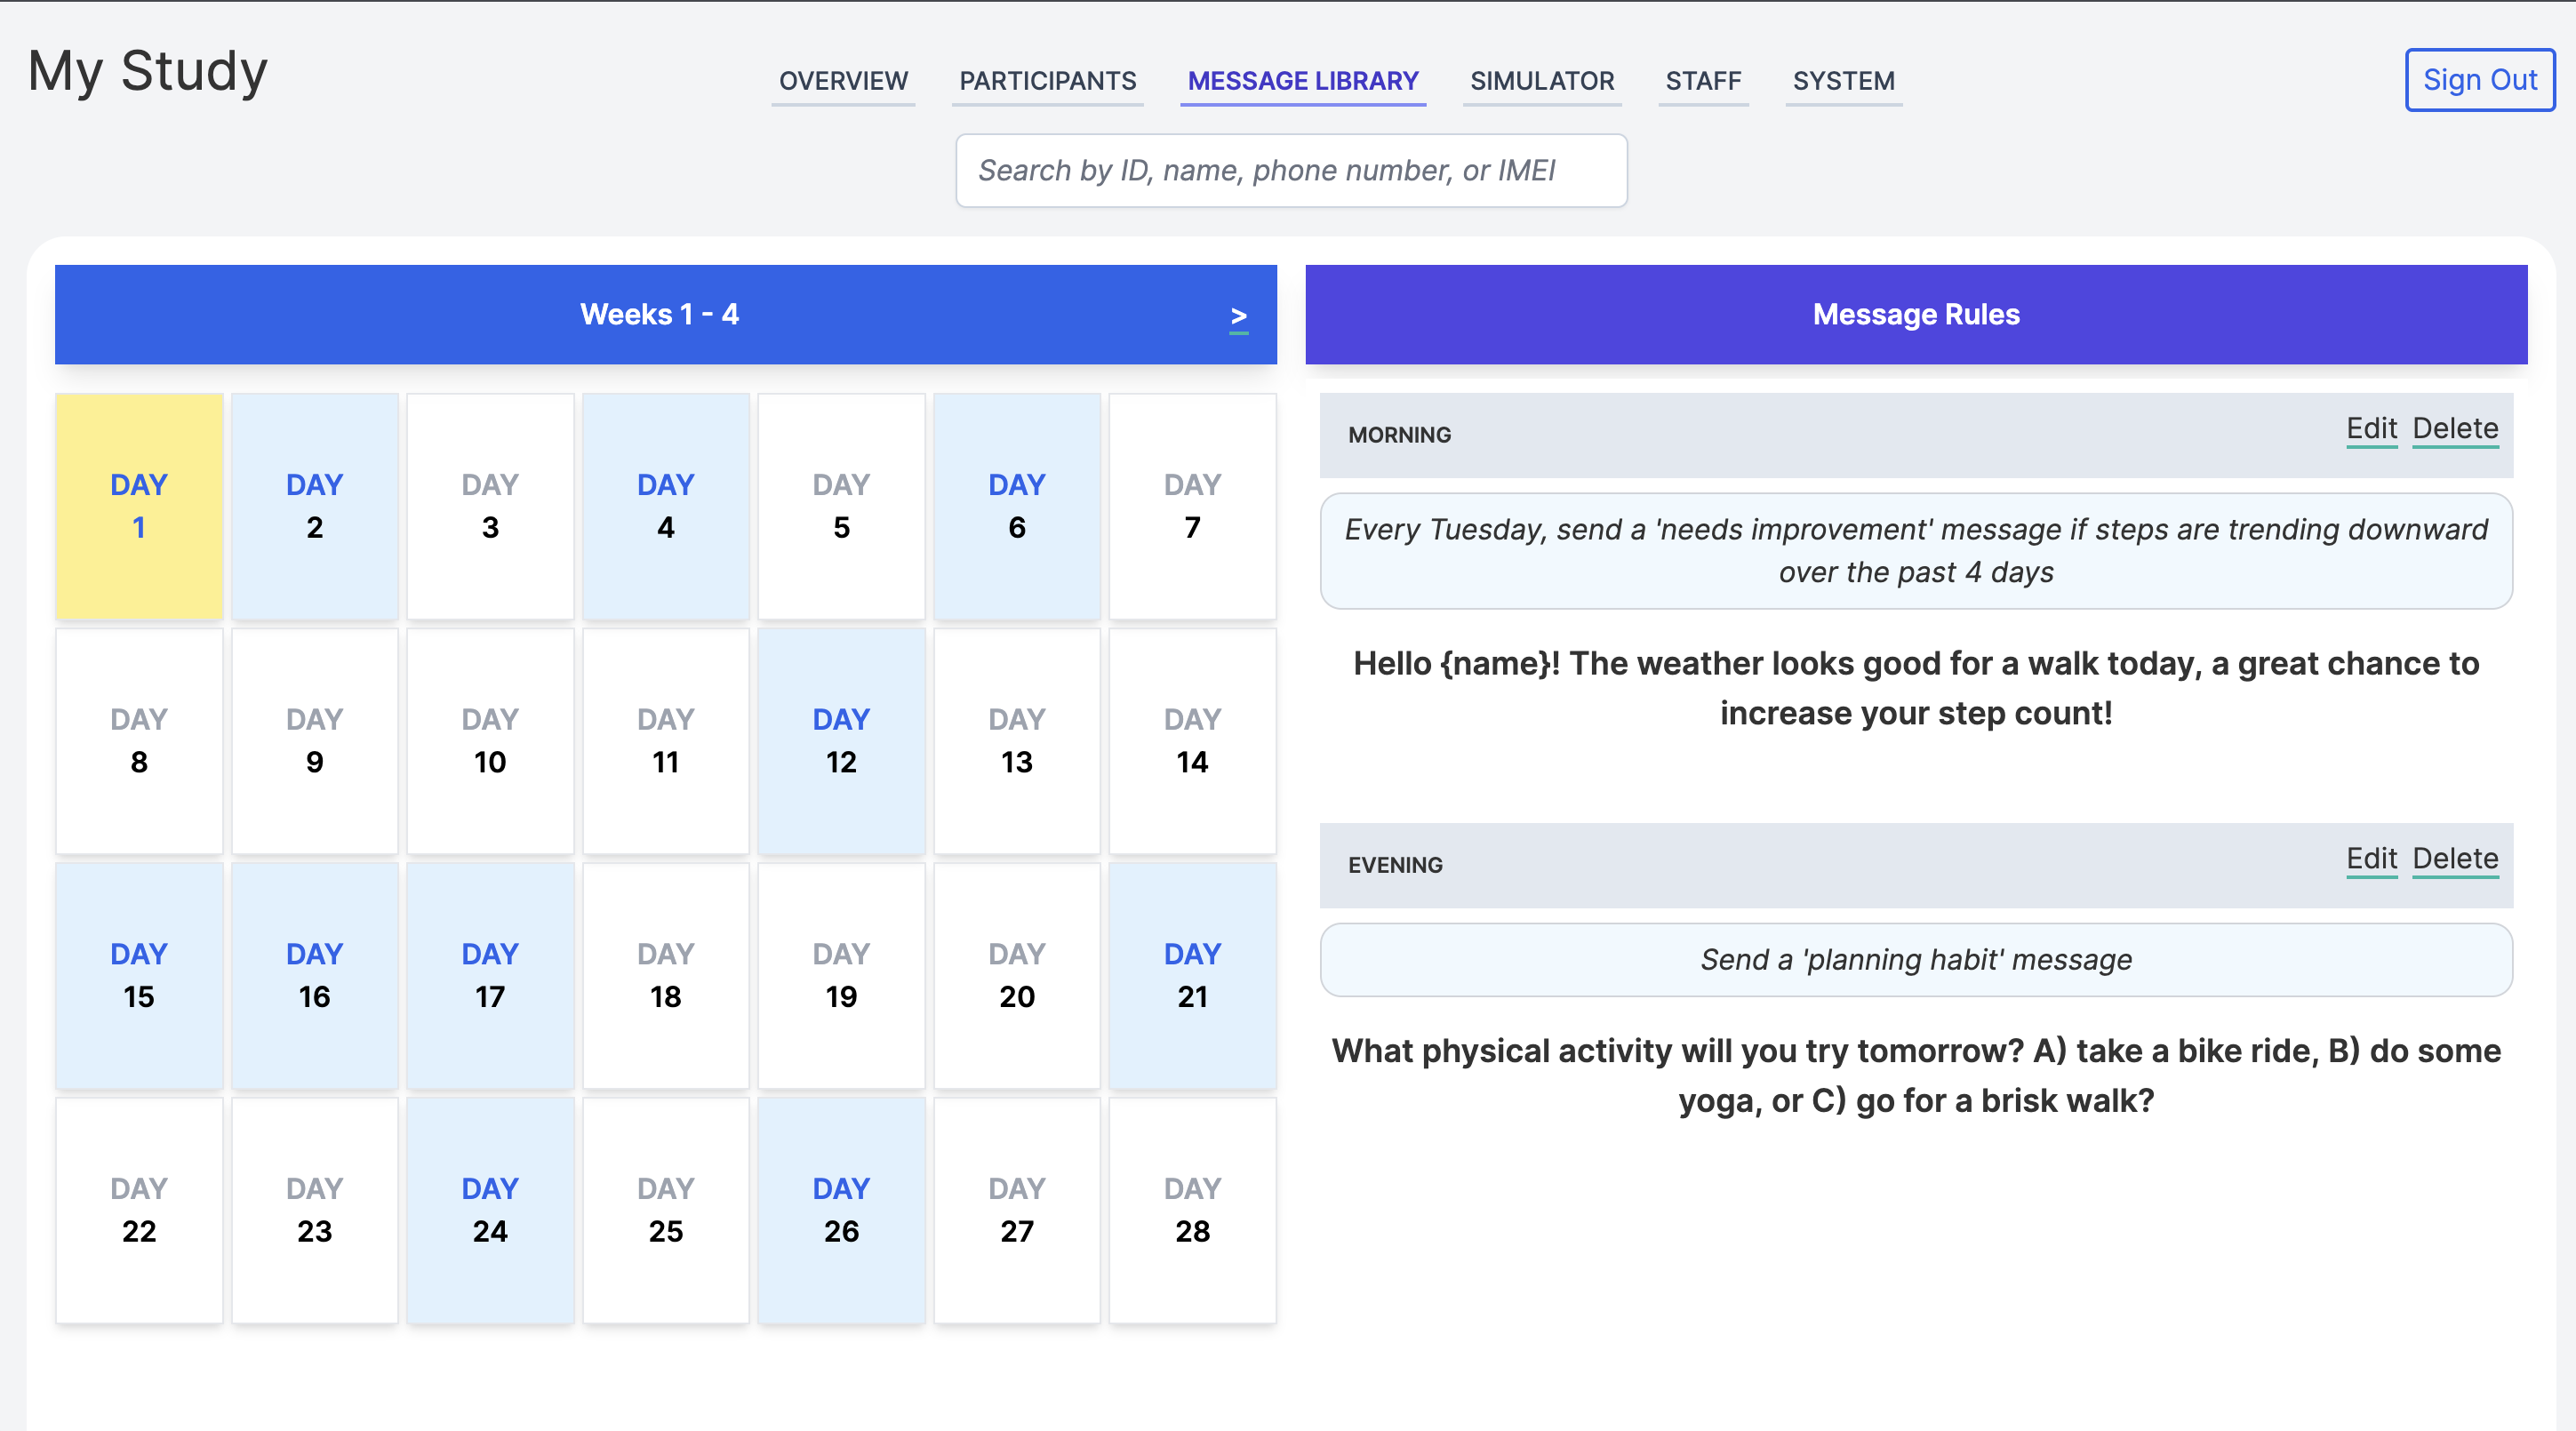Image resolution: width=2576 pixels, height=1431 pixels.
Task: Switch to the Participants tab
Action: [1047, 81]
